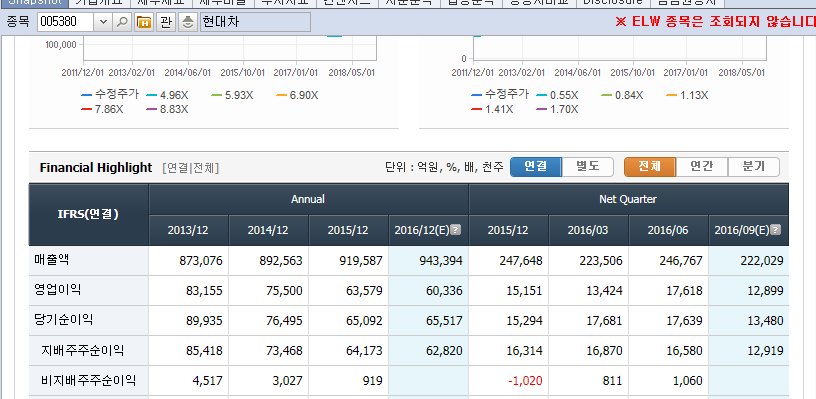The width and height of the screenshot is (816, 399).
Task: Click the 943,394 estimated sales cell
Action: pyautogui.click(x=428, y=261)
